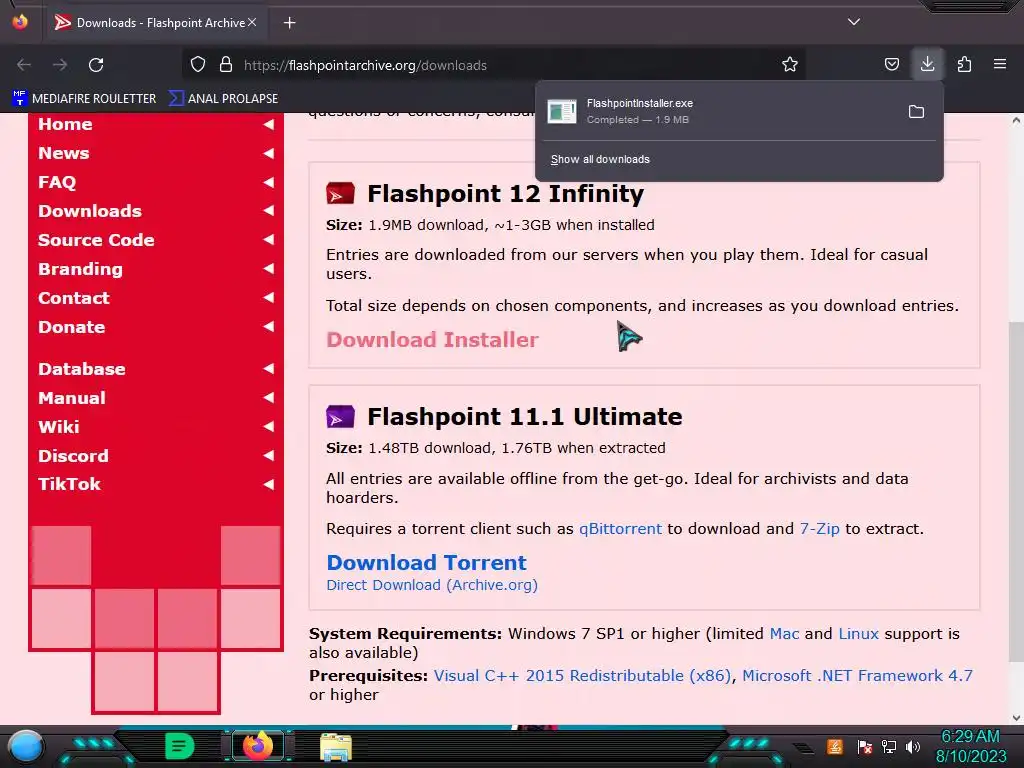Image resolution: width=1024 pixels, height=768 pixels.
Task: Open the clock showing 6:29 AM
Action: pos(971,746)
